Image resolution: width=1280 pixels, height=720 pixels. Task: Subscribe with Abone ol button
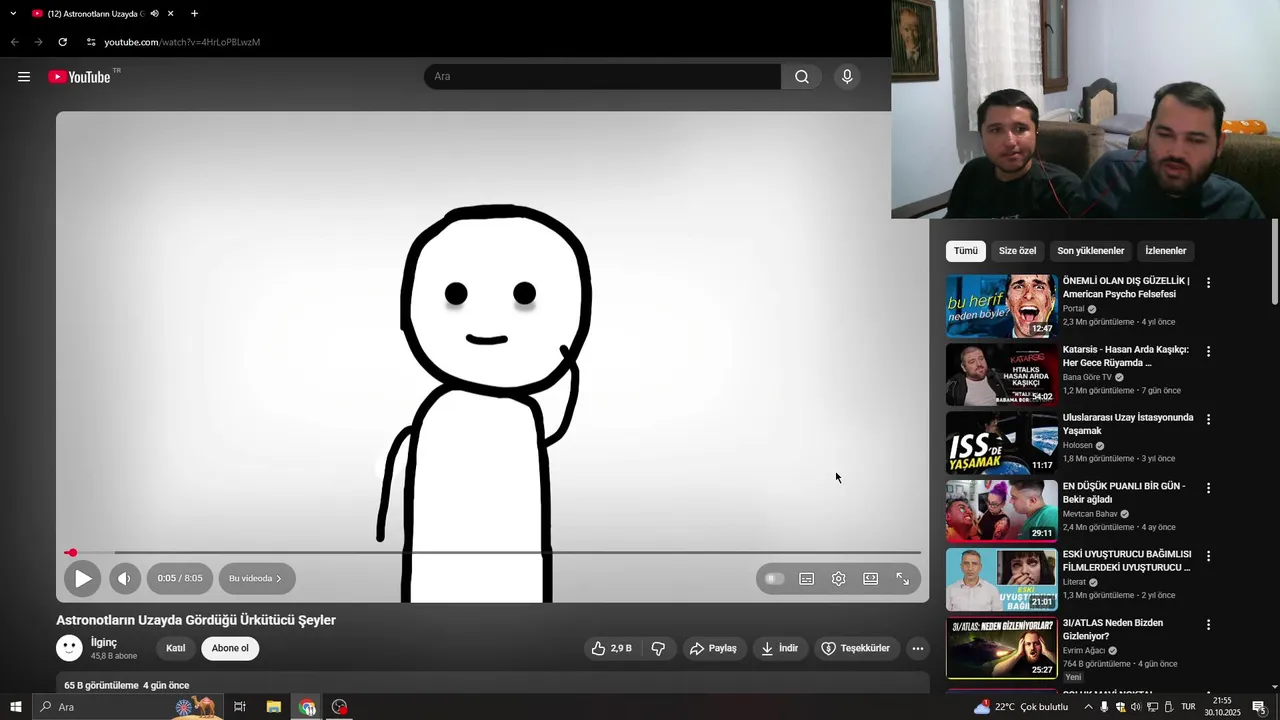click(x=230, y=648)
